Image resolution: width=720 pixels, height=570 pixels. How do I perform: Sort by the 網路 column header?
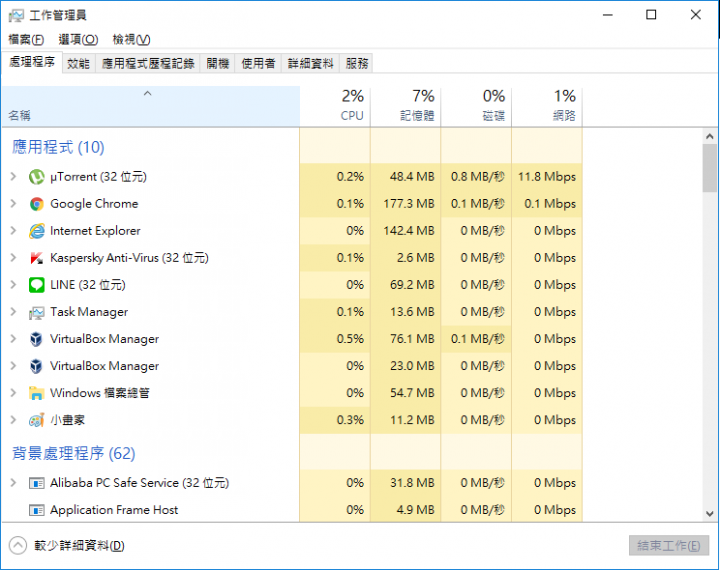click(x=547, y=107)
